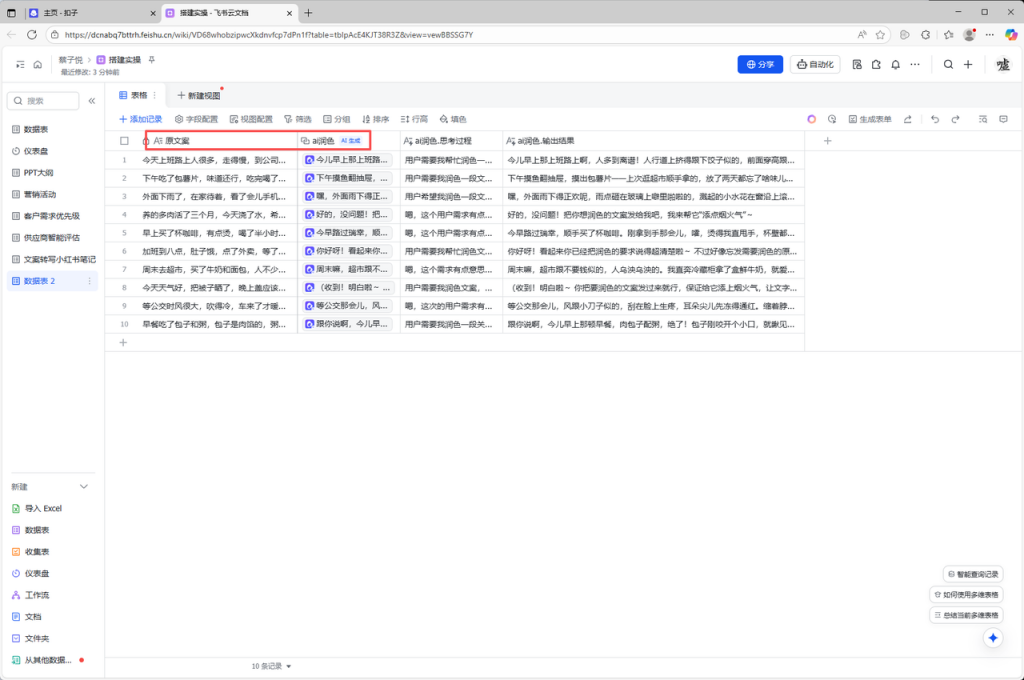Open the 行高 row height dropdown
The width and height of the screenshot is (1024, 680).
tap(414, 119)
